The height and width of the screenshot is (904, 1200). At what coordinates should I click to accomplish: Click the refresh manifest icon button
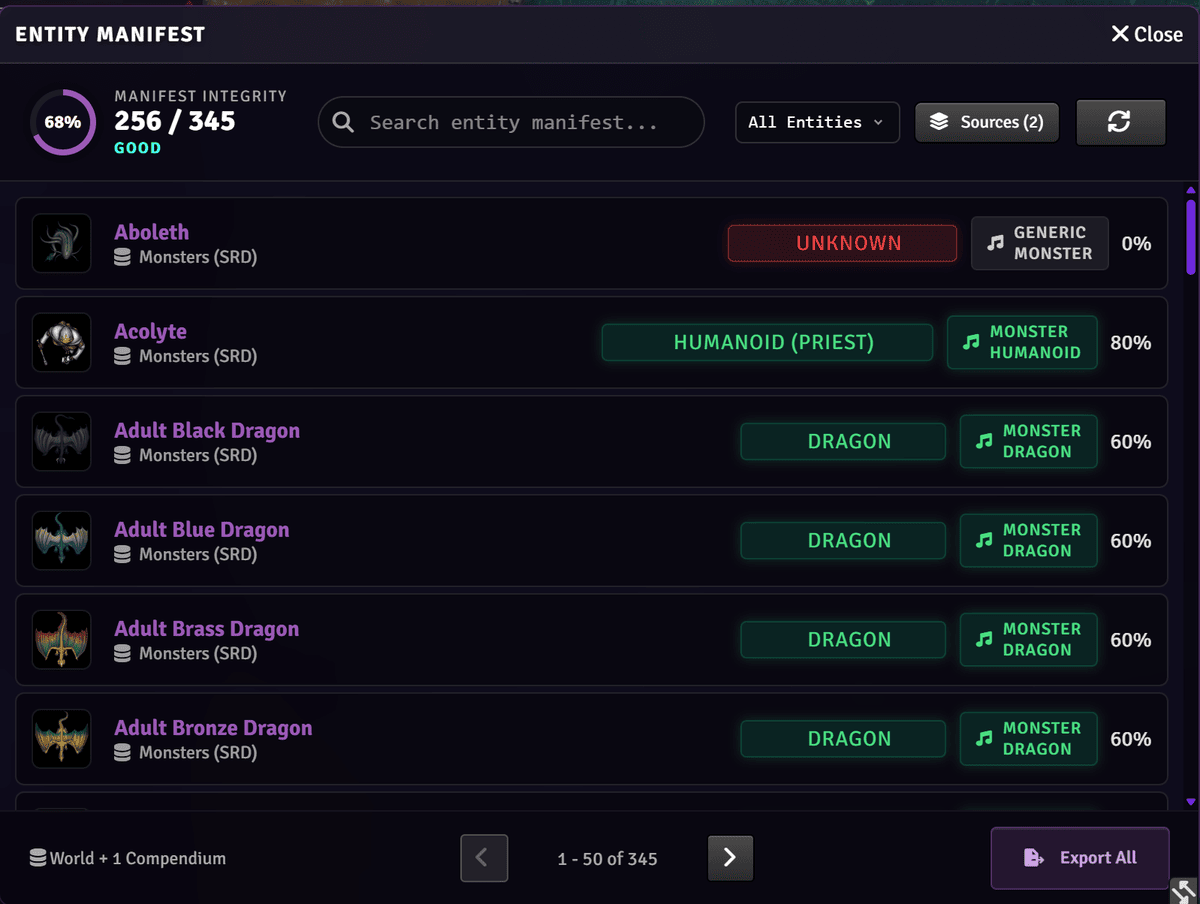pyautogui.click(x=1120, y=122)
